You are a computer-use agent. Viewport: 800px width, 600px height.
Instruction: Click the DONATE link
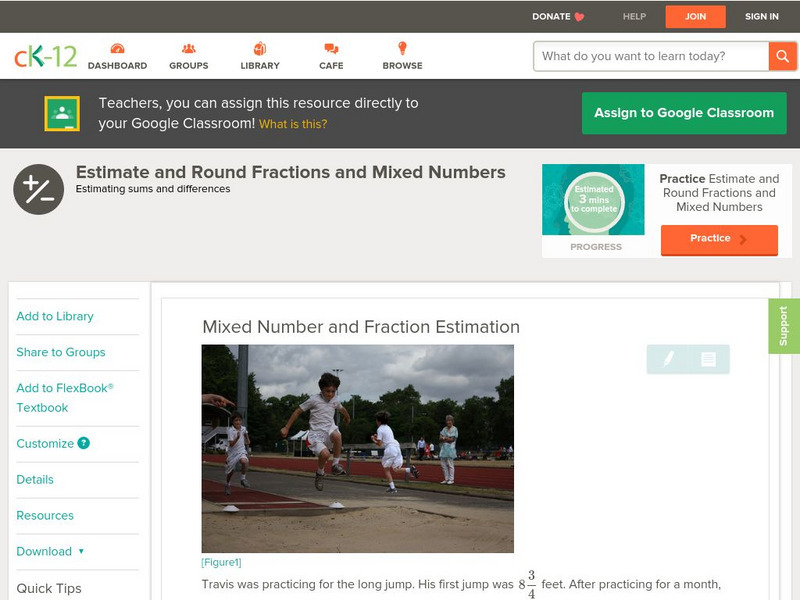[x=551, y=16]
